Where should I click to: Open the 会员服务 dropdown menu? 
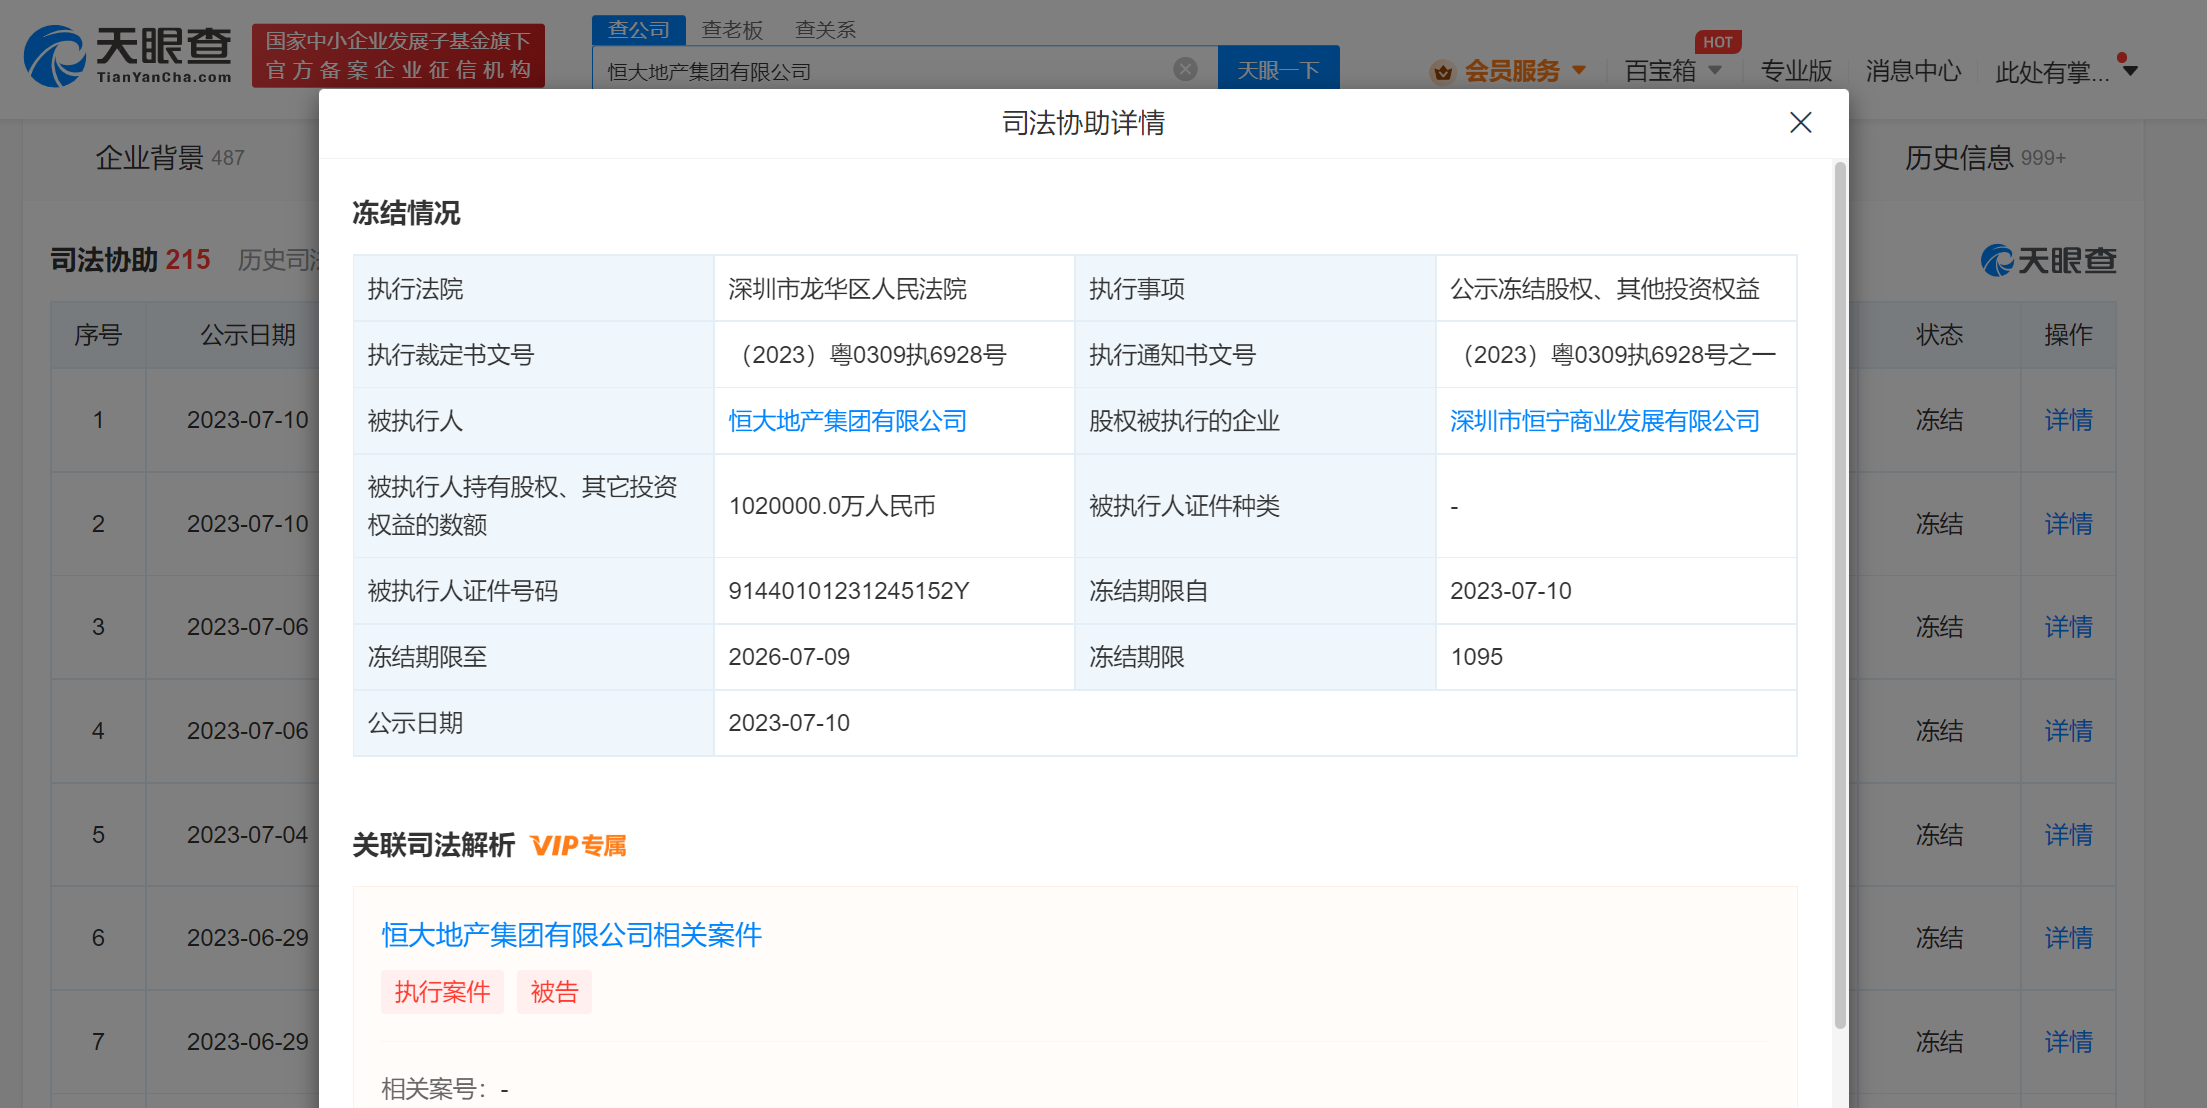pyautogui.click(x=1512, y=71)
